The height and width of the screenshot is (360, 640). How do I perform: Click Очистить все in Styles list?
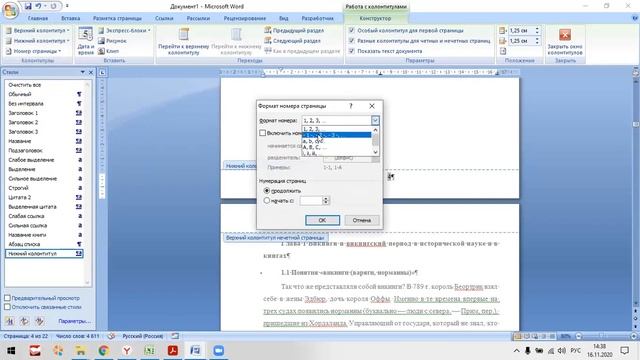click(44, 85)
